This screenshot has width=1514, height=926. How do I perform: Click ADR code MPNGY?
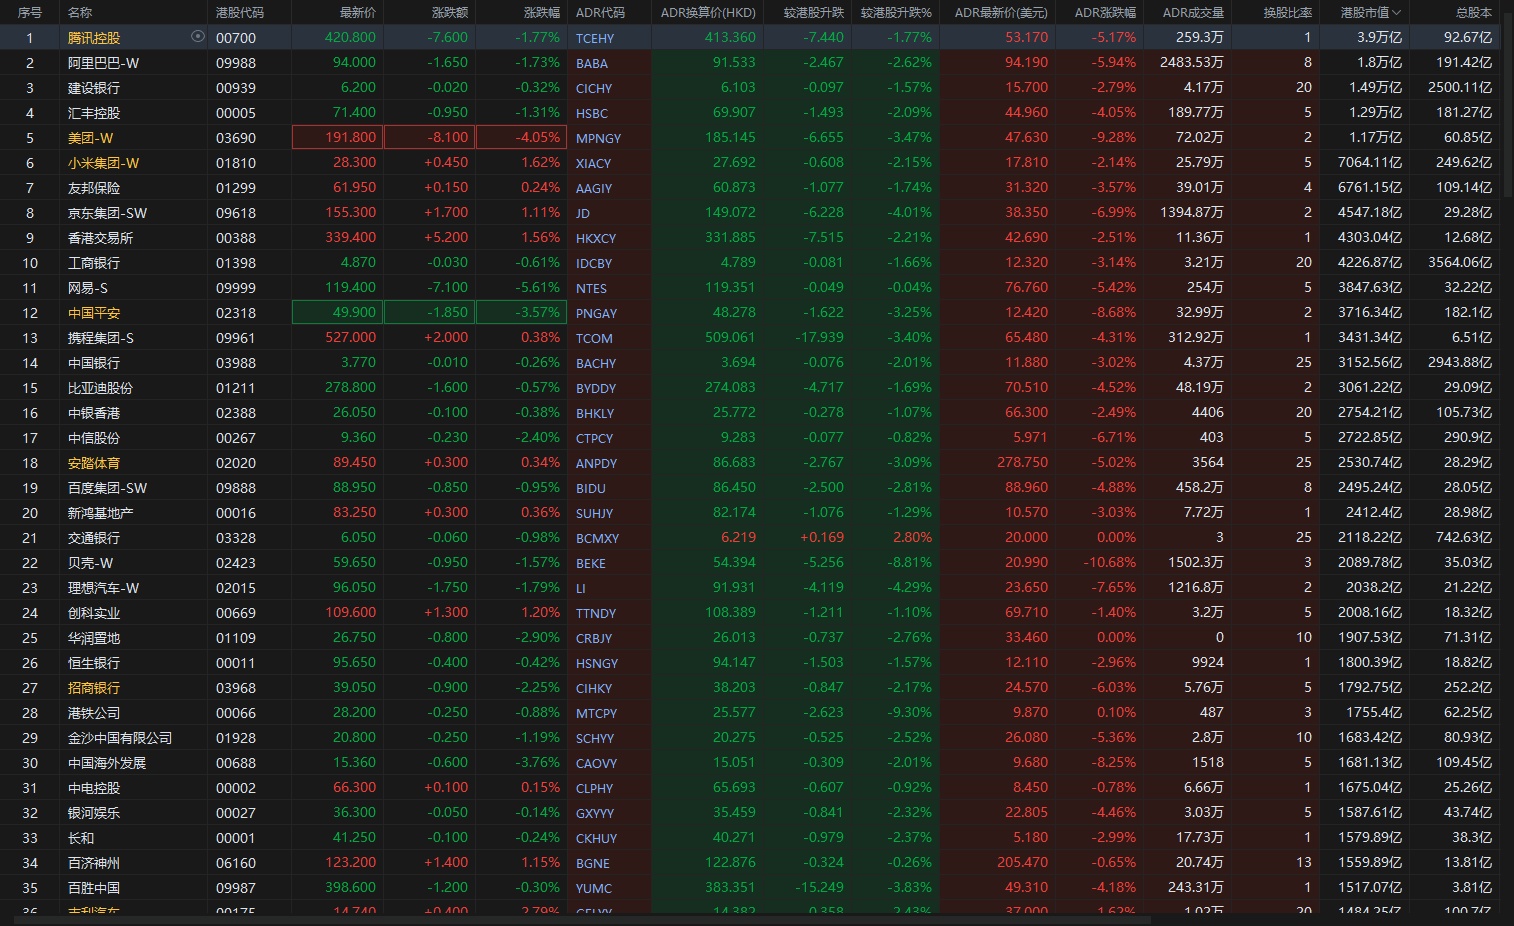[598, 138]
